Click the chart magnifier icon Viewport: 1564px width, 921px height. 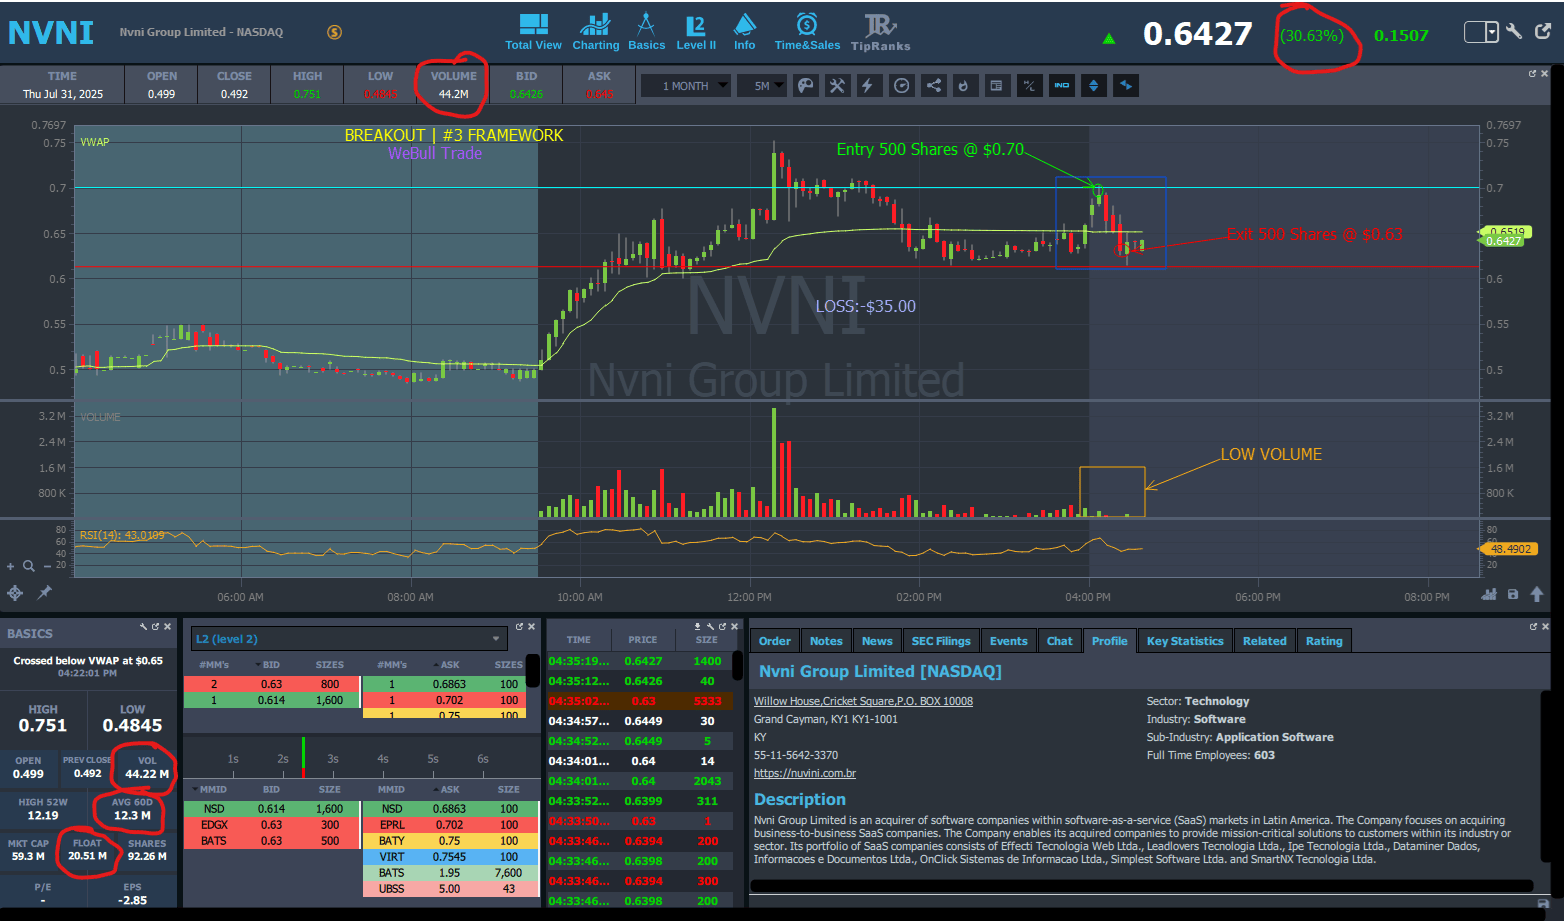point(29,566)
